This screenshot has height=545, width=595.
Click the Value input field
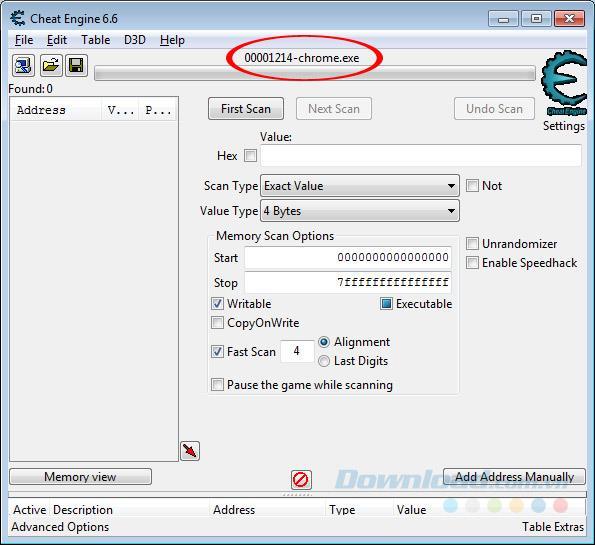tap(421, 155)
